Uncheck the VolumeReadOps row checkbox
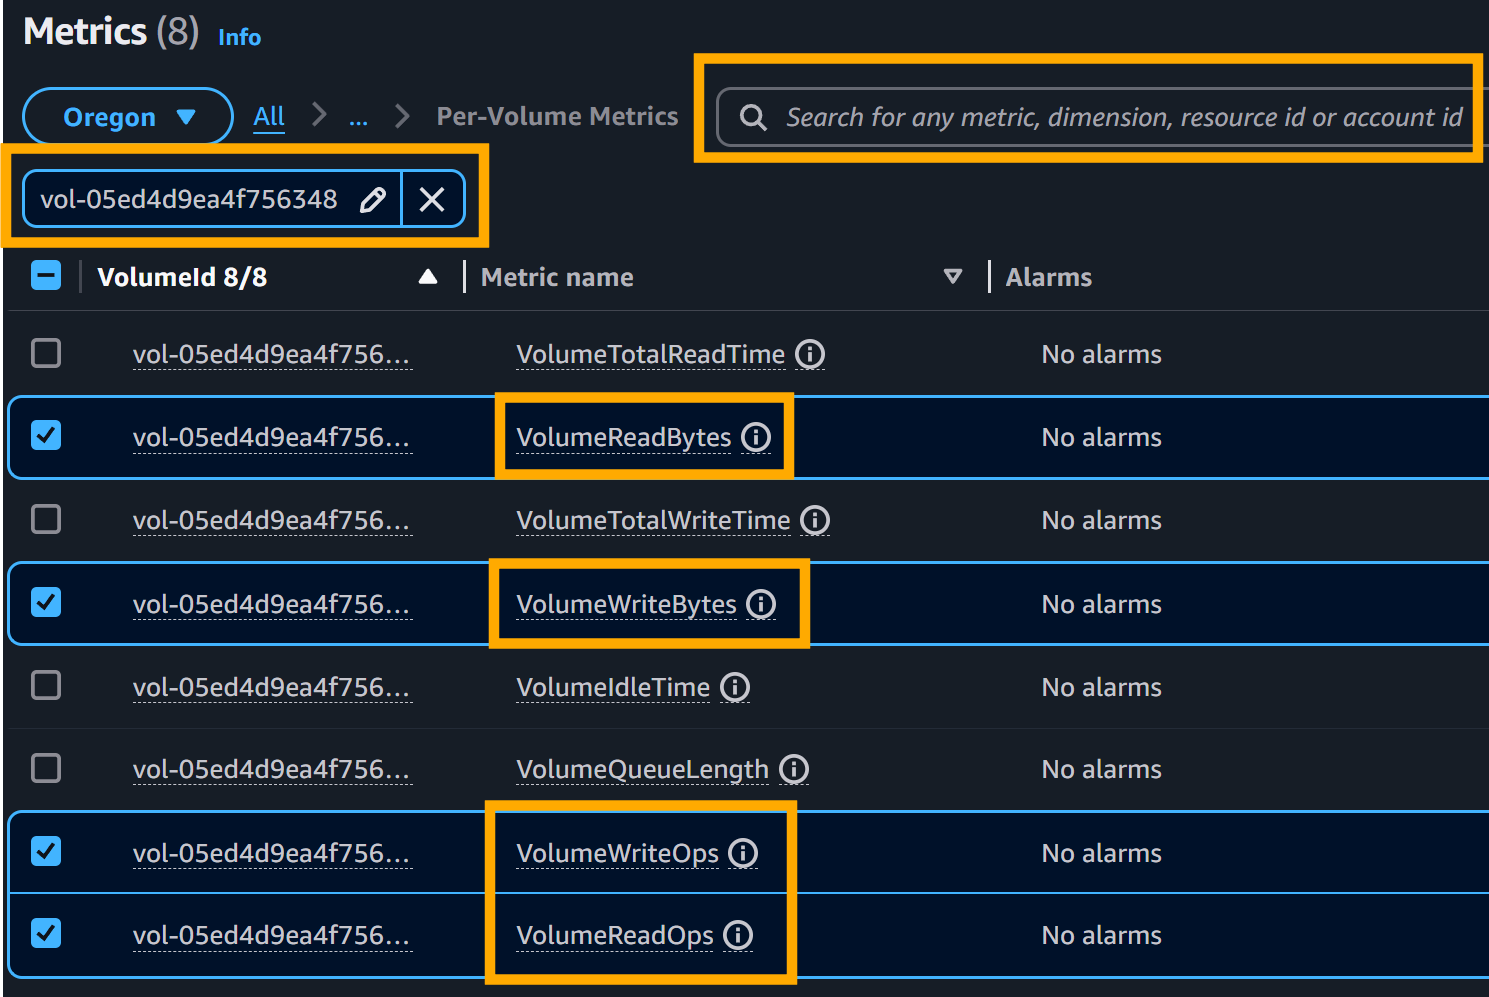Screen dimensions: 1489x997 (46, 933)
